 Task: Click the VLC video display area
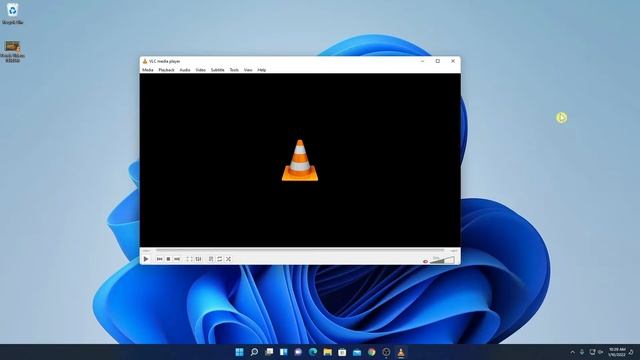click(300, 160)
